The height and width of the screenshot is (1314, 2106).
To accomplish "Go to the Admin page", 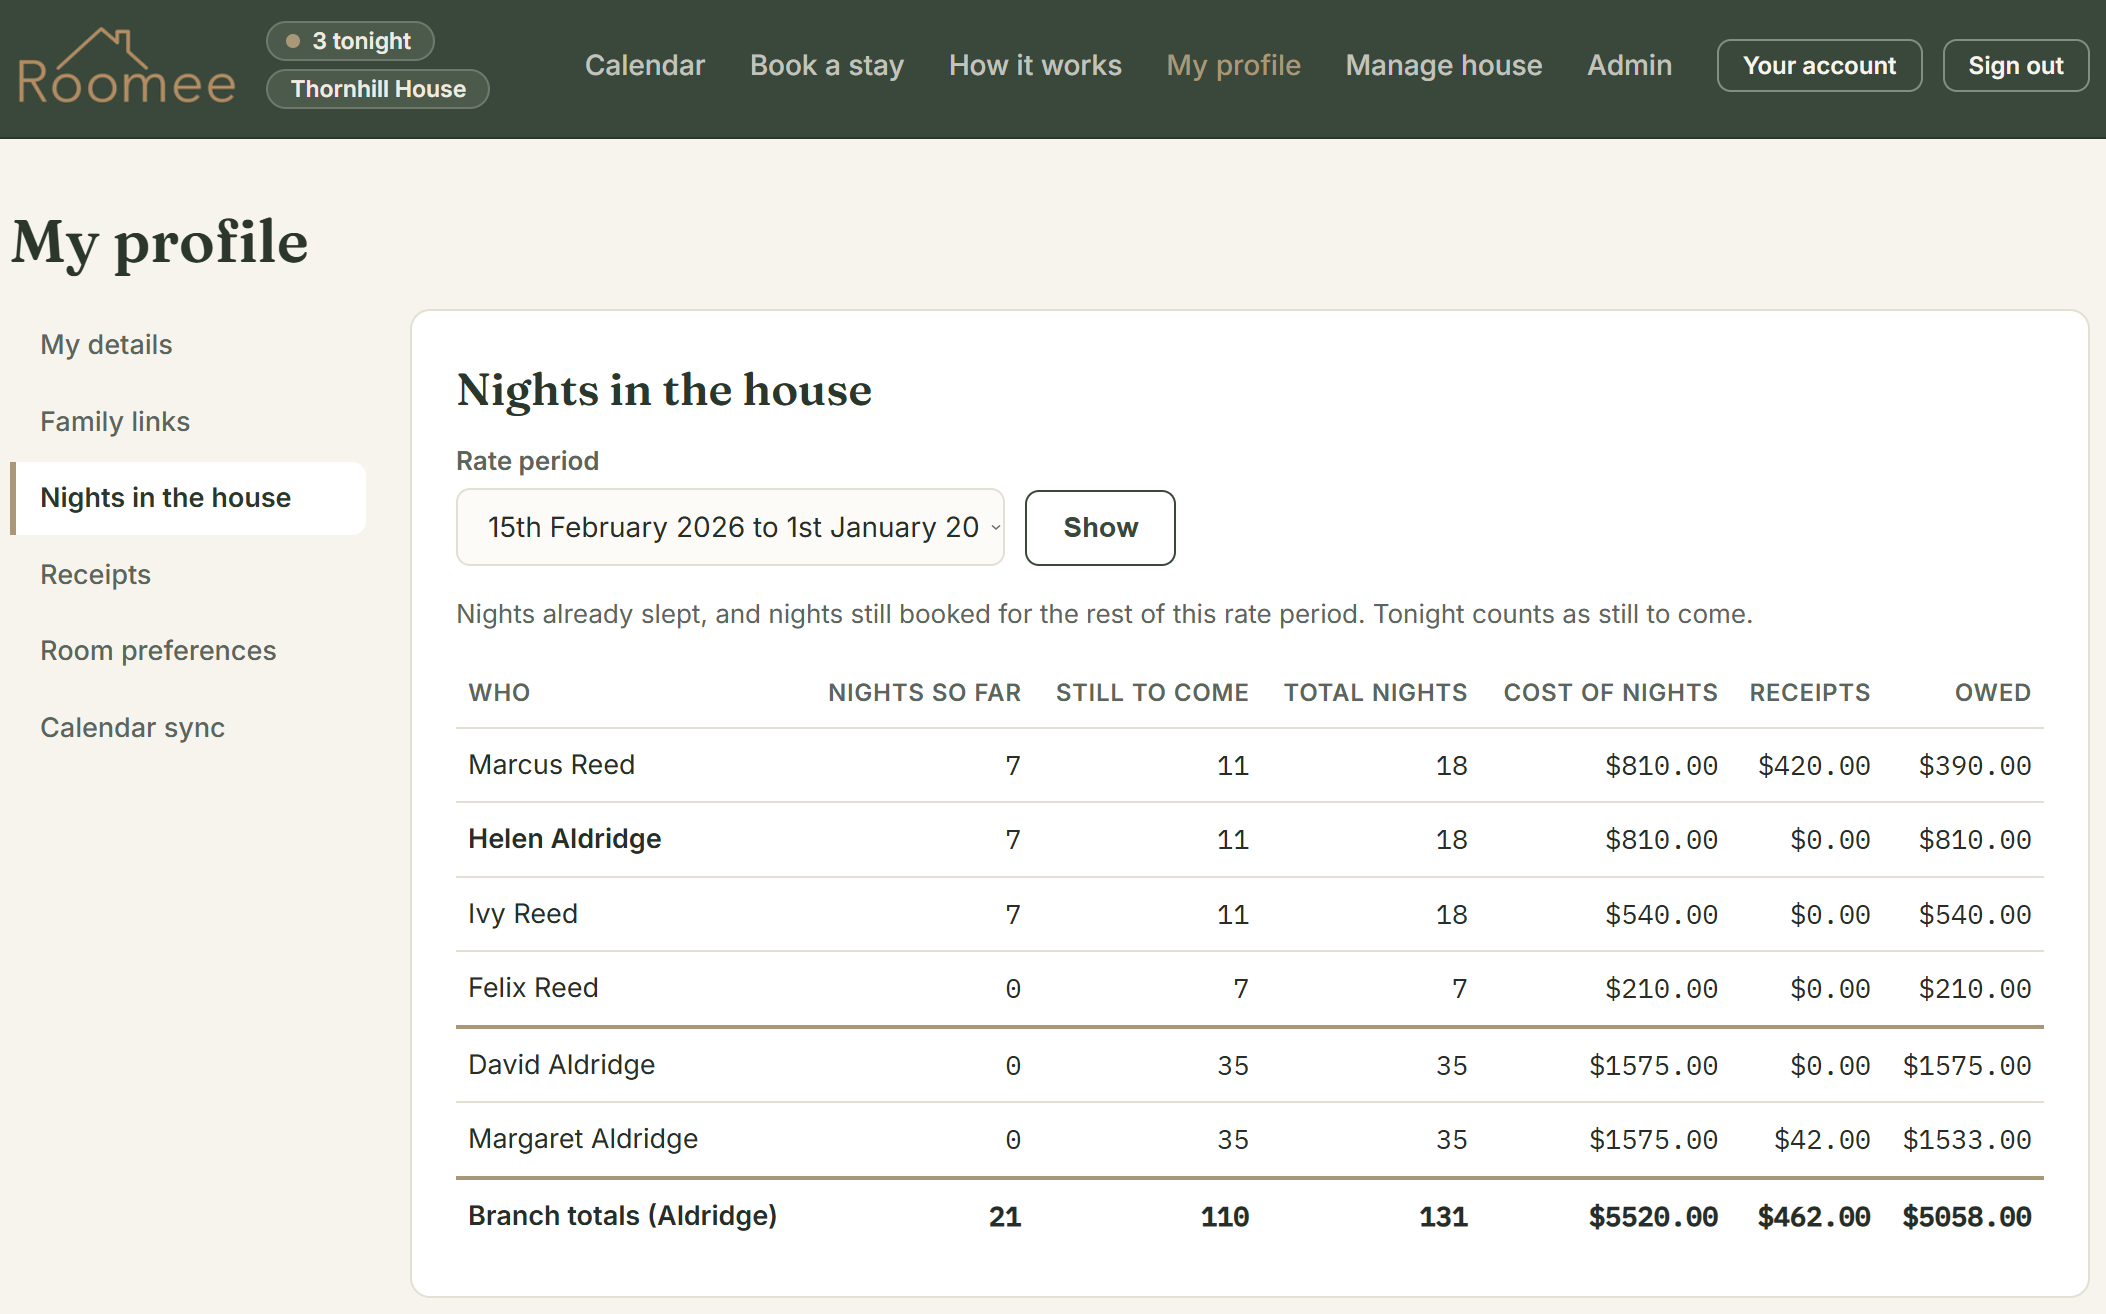I will [x=1629, y=65].
